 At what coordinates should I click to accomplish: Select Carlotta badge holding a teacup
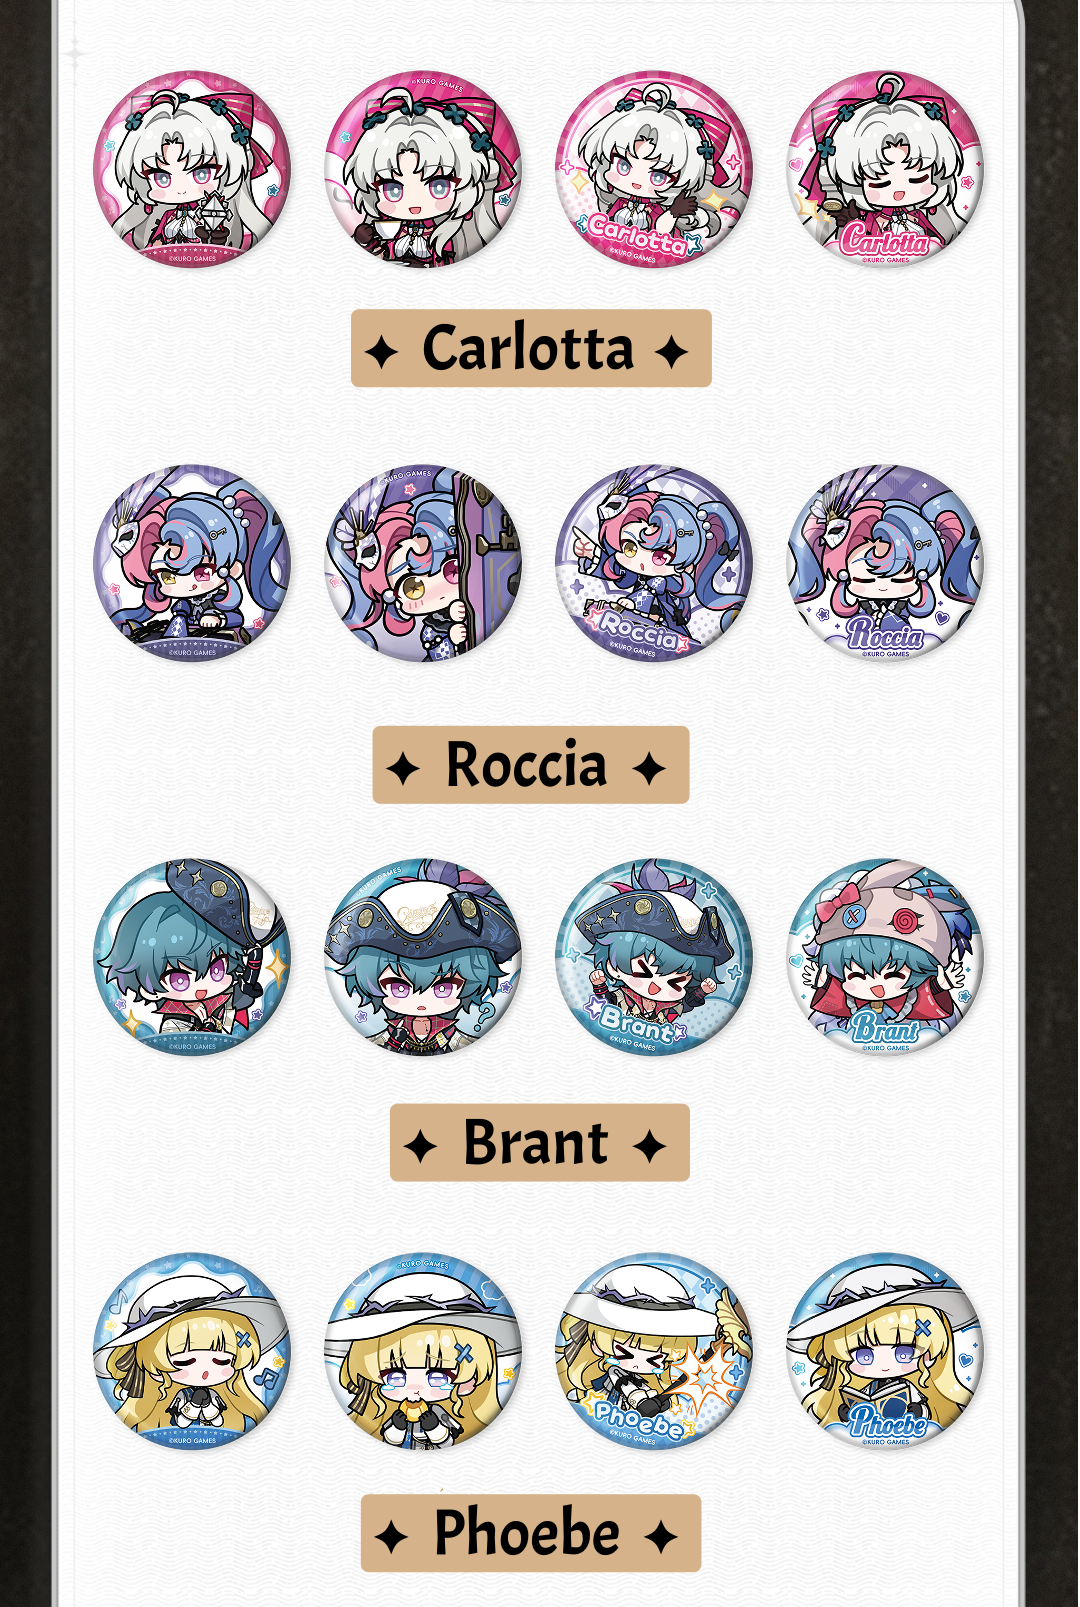click(423, 169)
